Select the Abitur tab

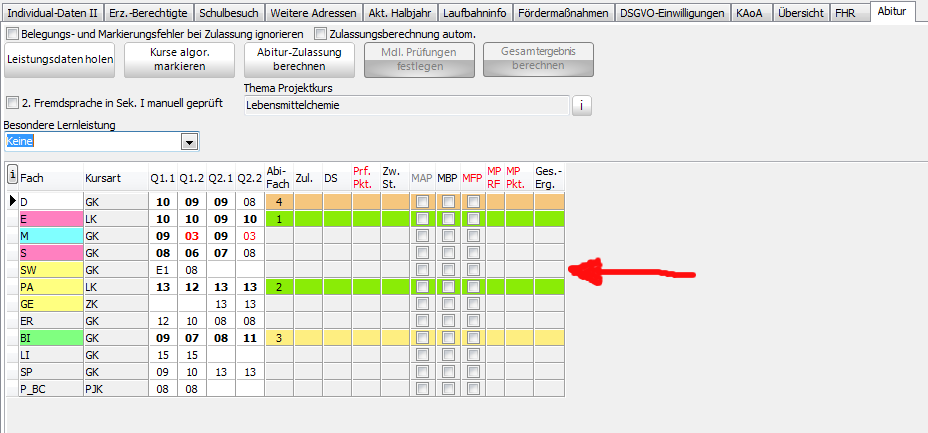click(892, 11)
